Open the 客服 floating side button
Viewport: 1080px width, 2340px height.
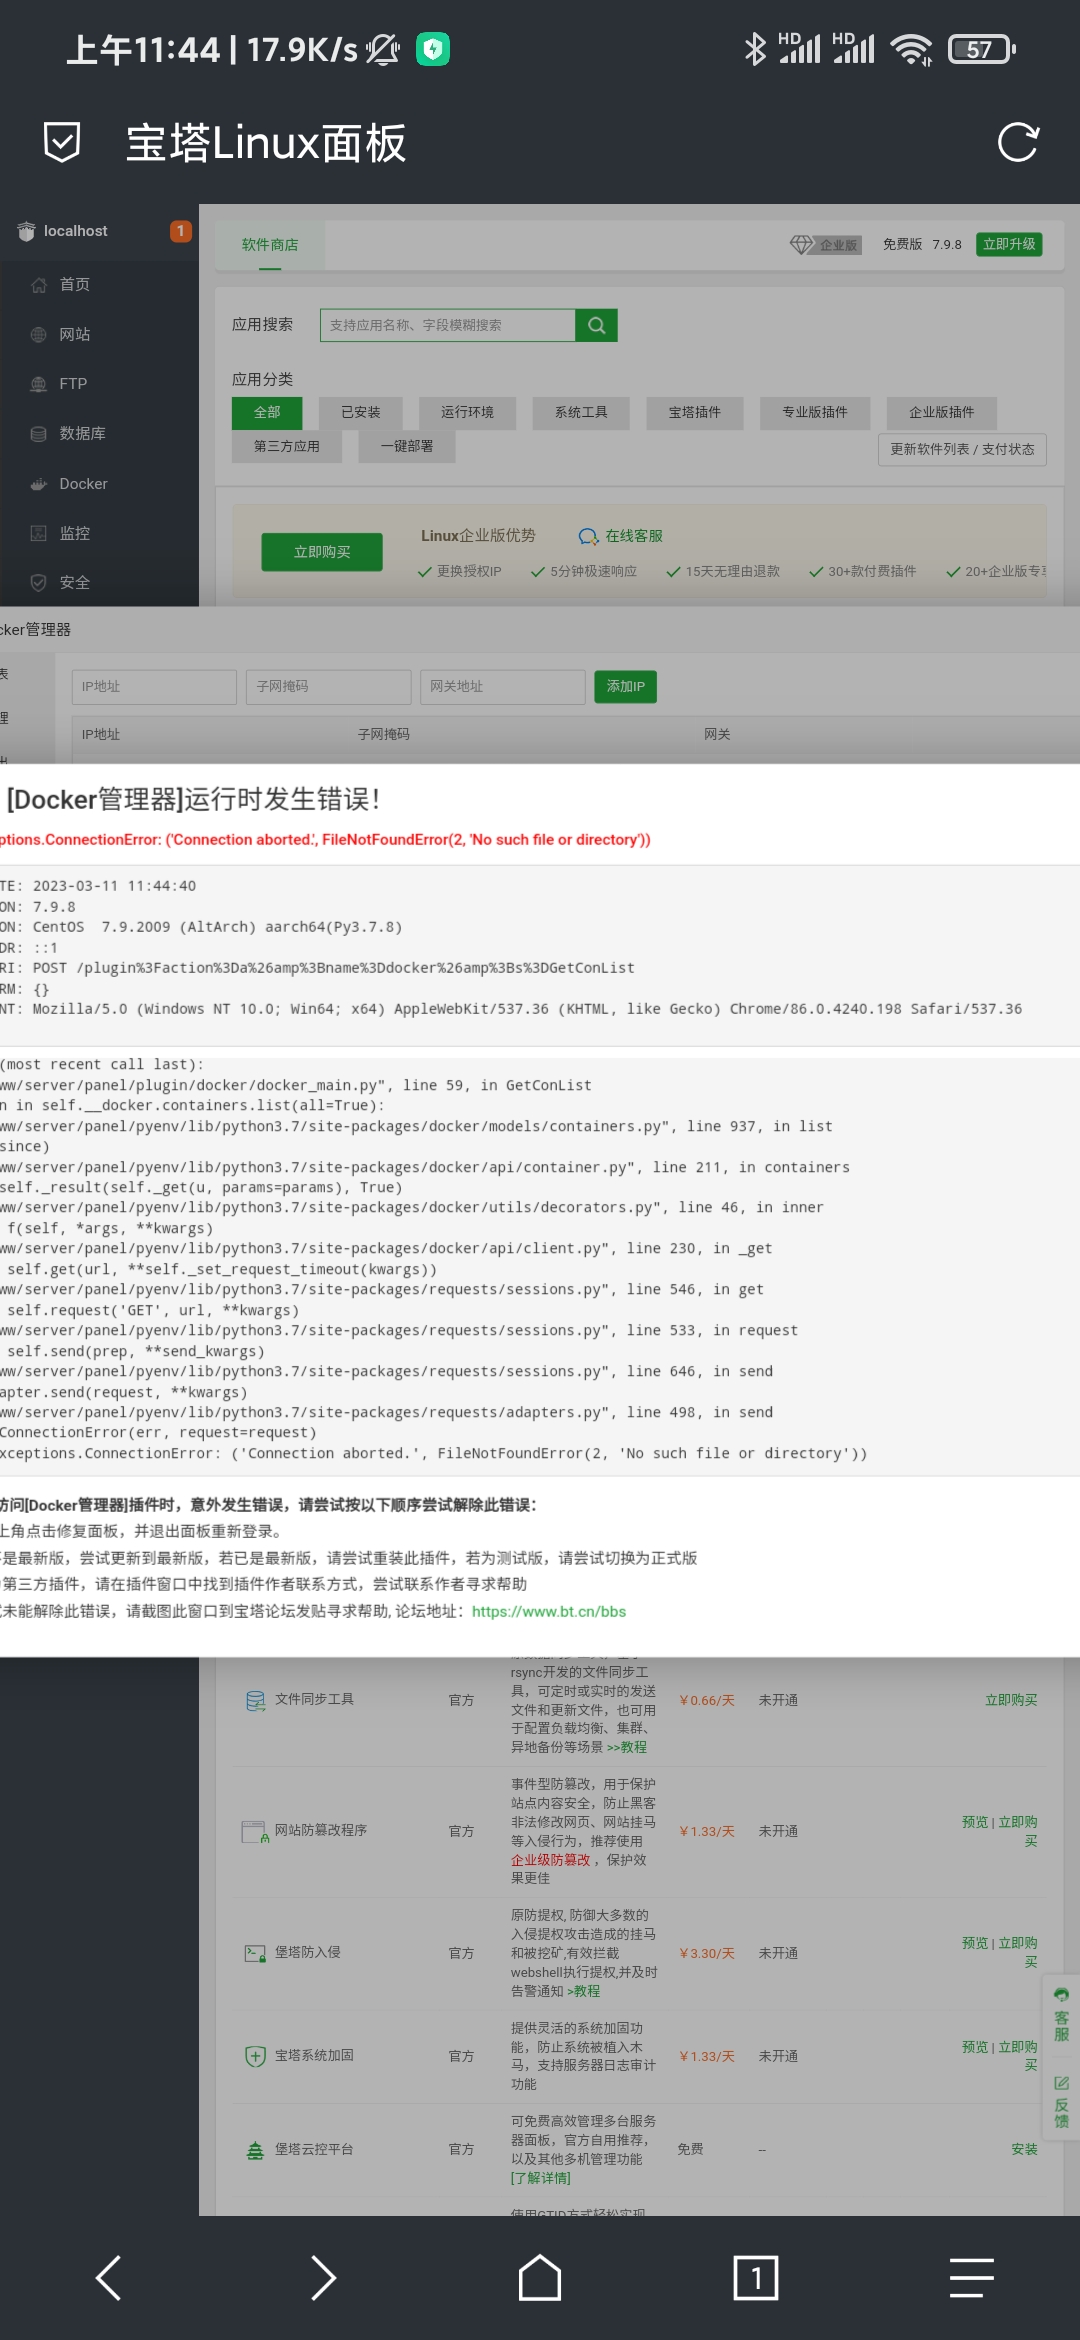click(1062, 2016)
